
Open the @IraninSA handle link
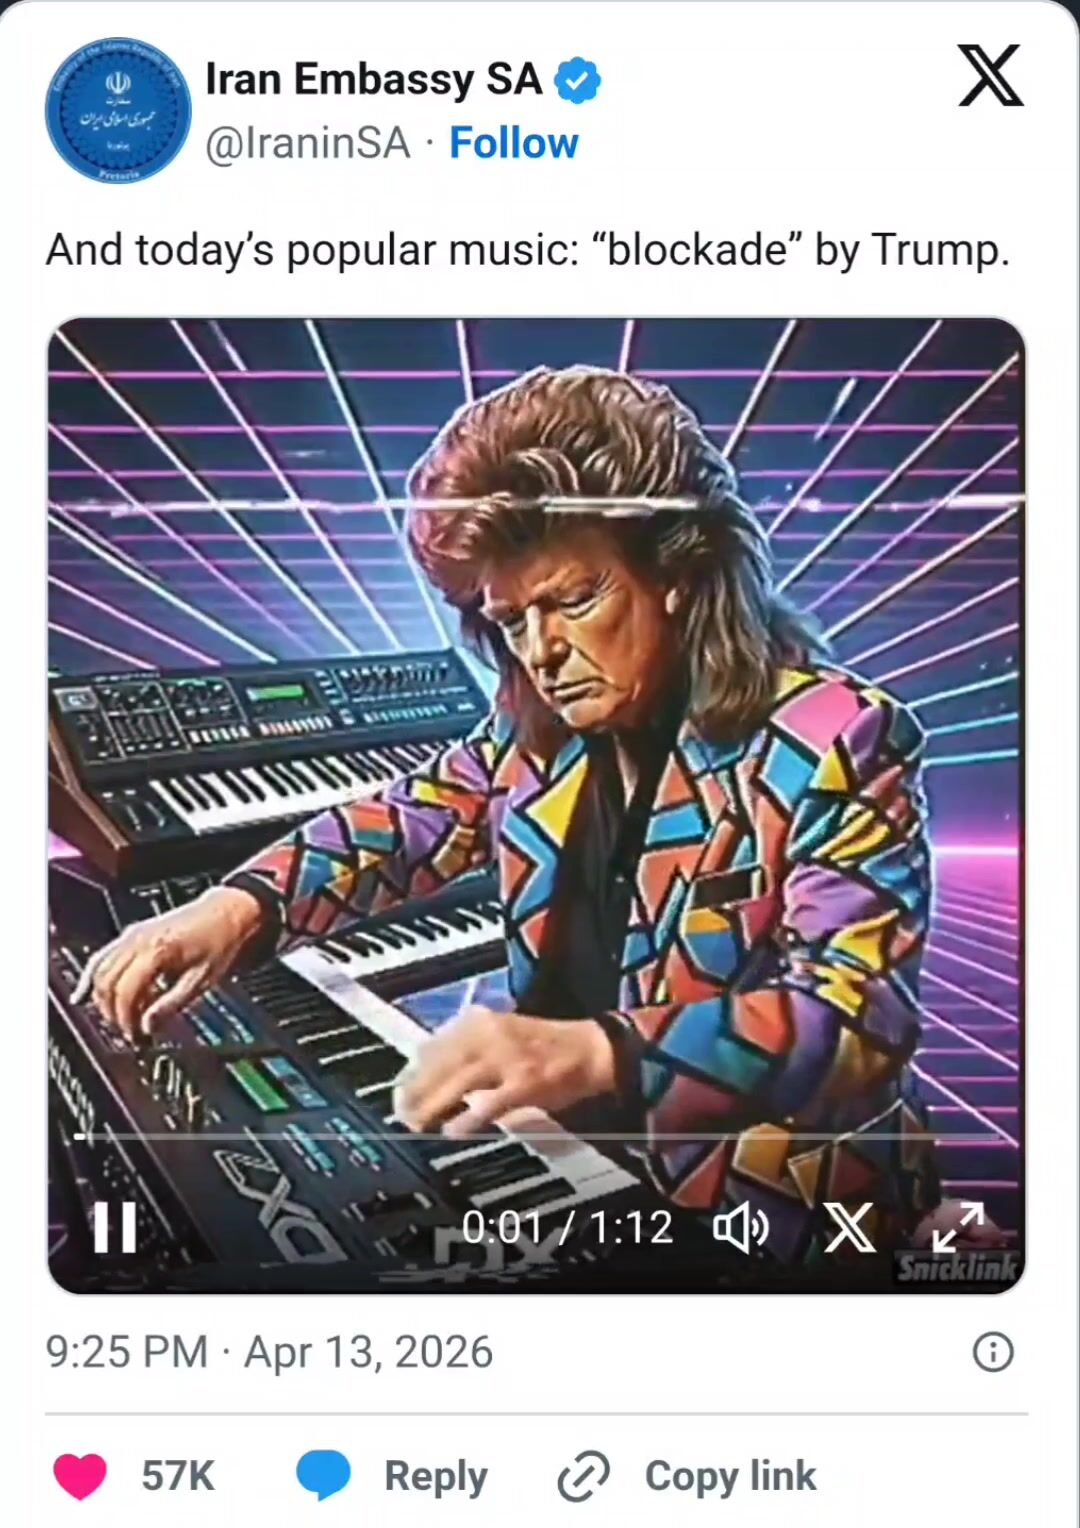click(x=308, y=143)
